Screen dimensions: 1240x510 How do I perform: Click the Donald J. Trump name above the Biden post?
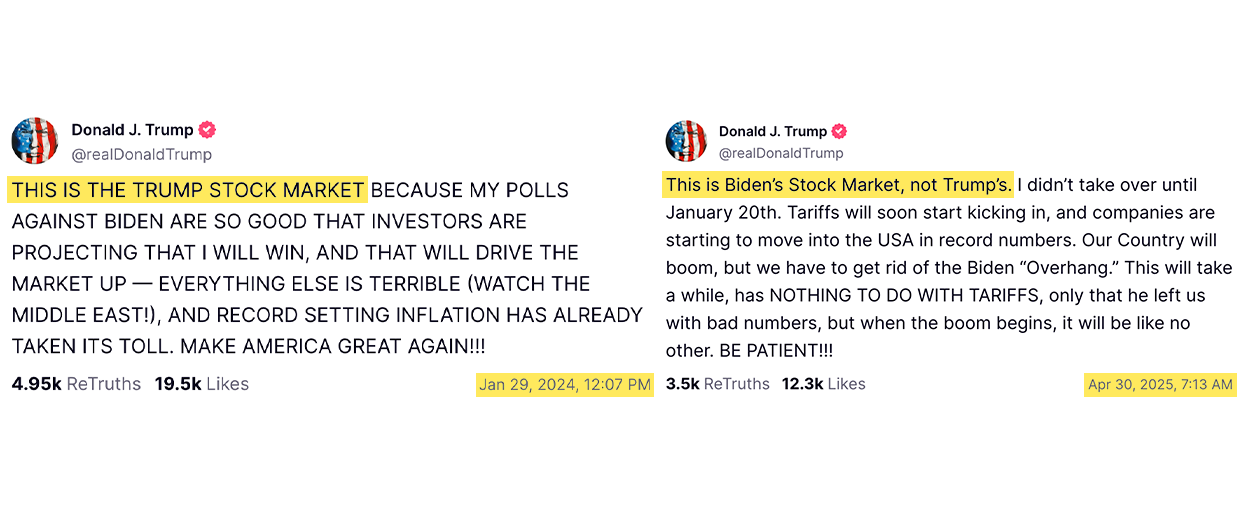[773, 132]
